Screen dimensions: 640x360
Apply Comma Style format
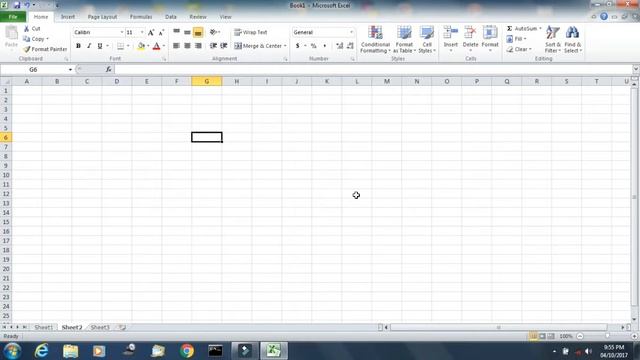point(324,46)
